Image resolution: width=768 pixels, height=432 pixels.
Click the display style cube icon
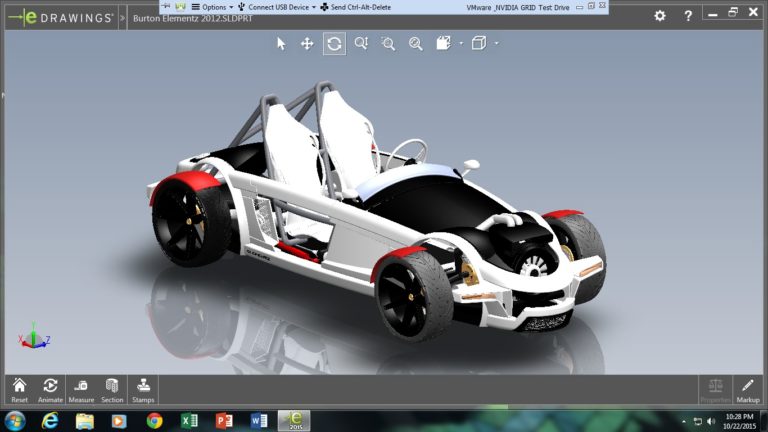479,43
